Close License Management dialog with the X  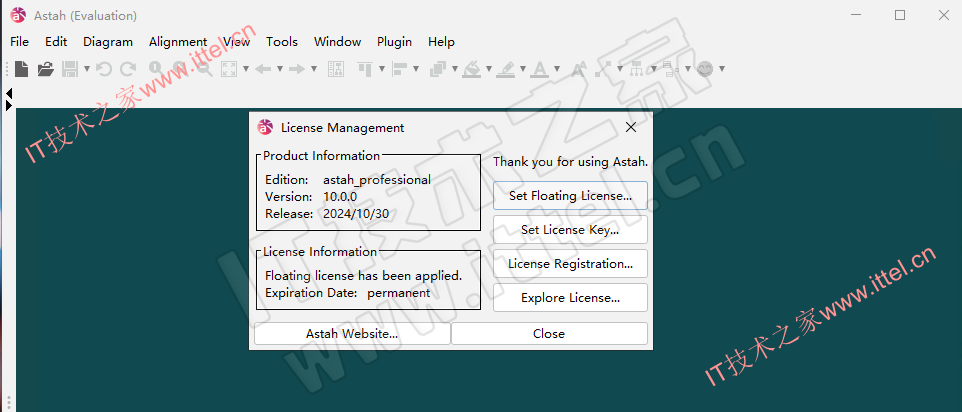(631, 128)
